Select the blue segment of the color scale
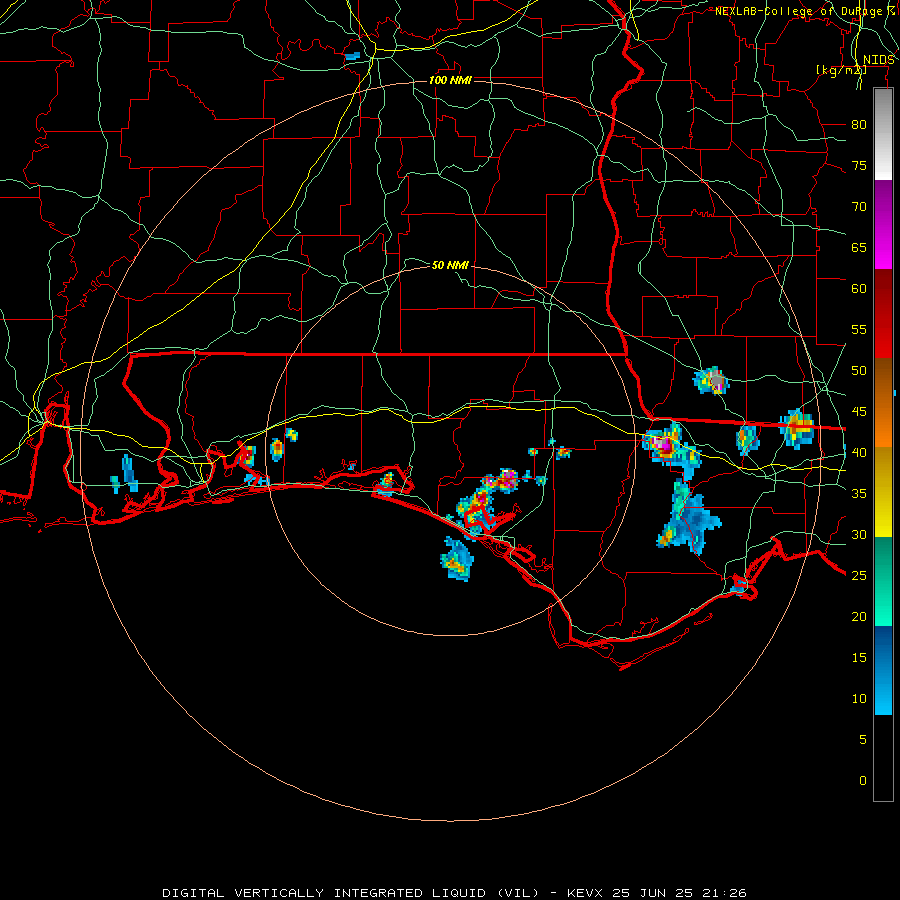Viewport: 900px width, 900px height. [x=883, y=670]
